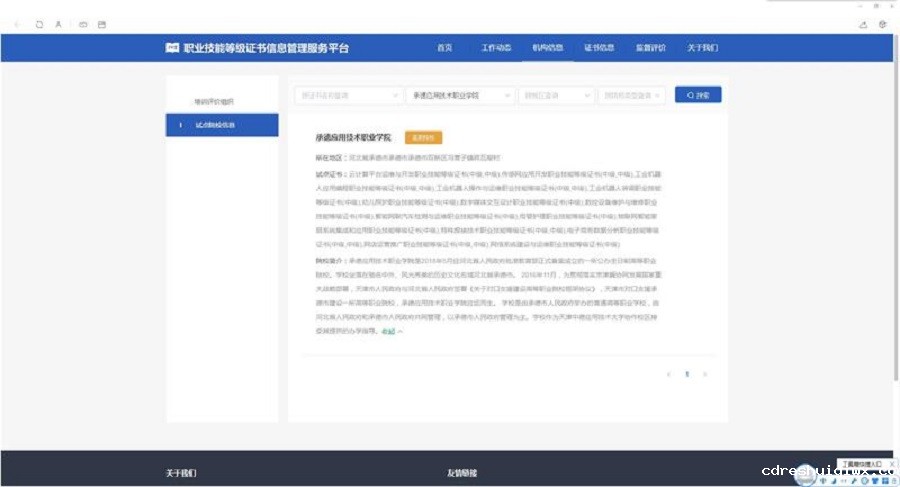Open the first certificate name filter dropdown
Viewport: 900px width, 487px height.
coord(348,95)
